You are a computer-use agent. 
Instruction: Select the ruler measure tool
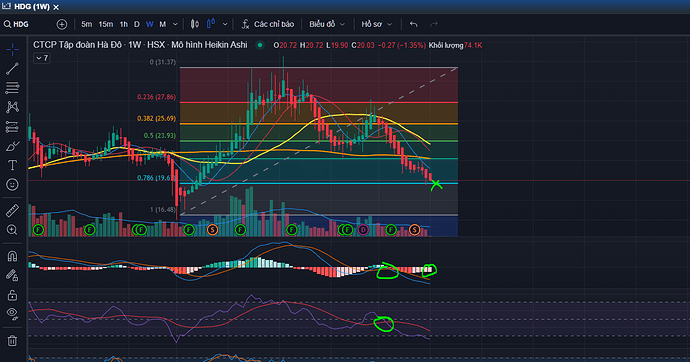(x=12, y=211)
